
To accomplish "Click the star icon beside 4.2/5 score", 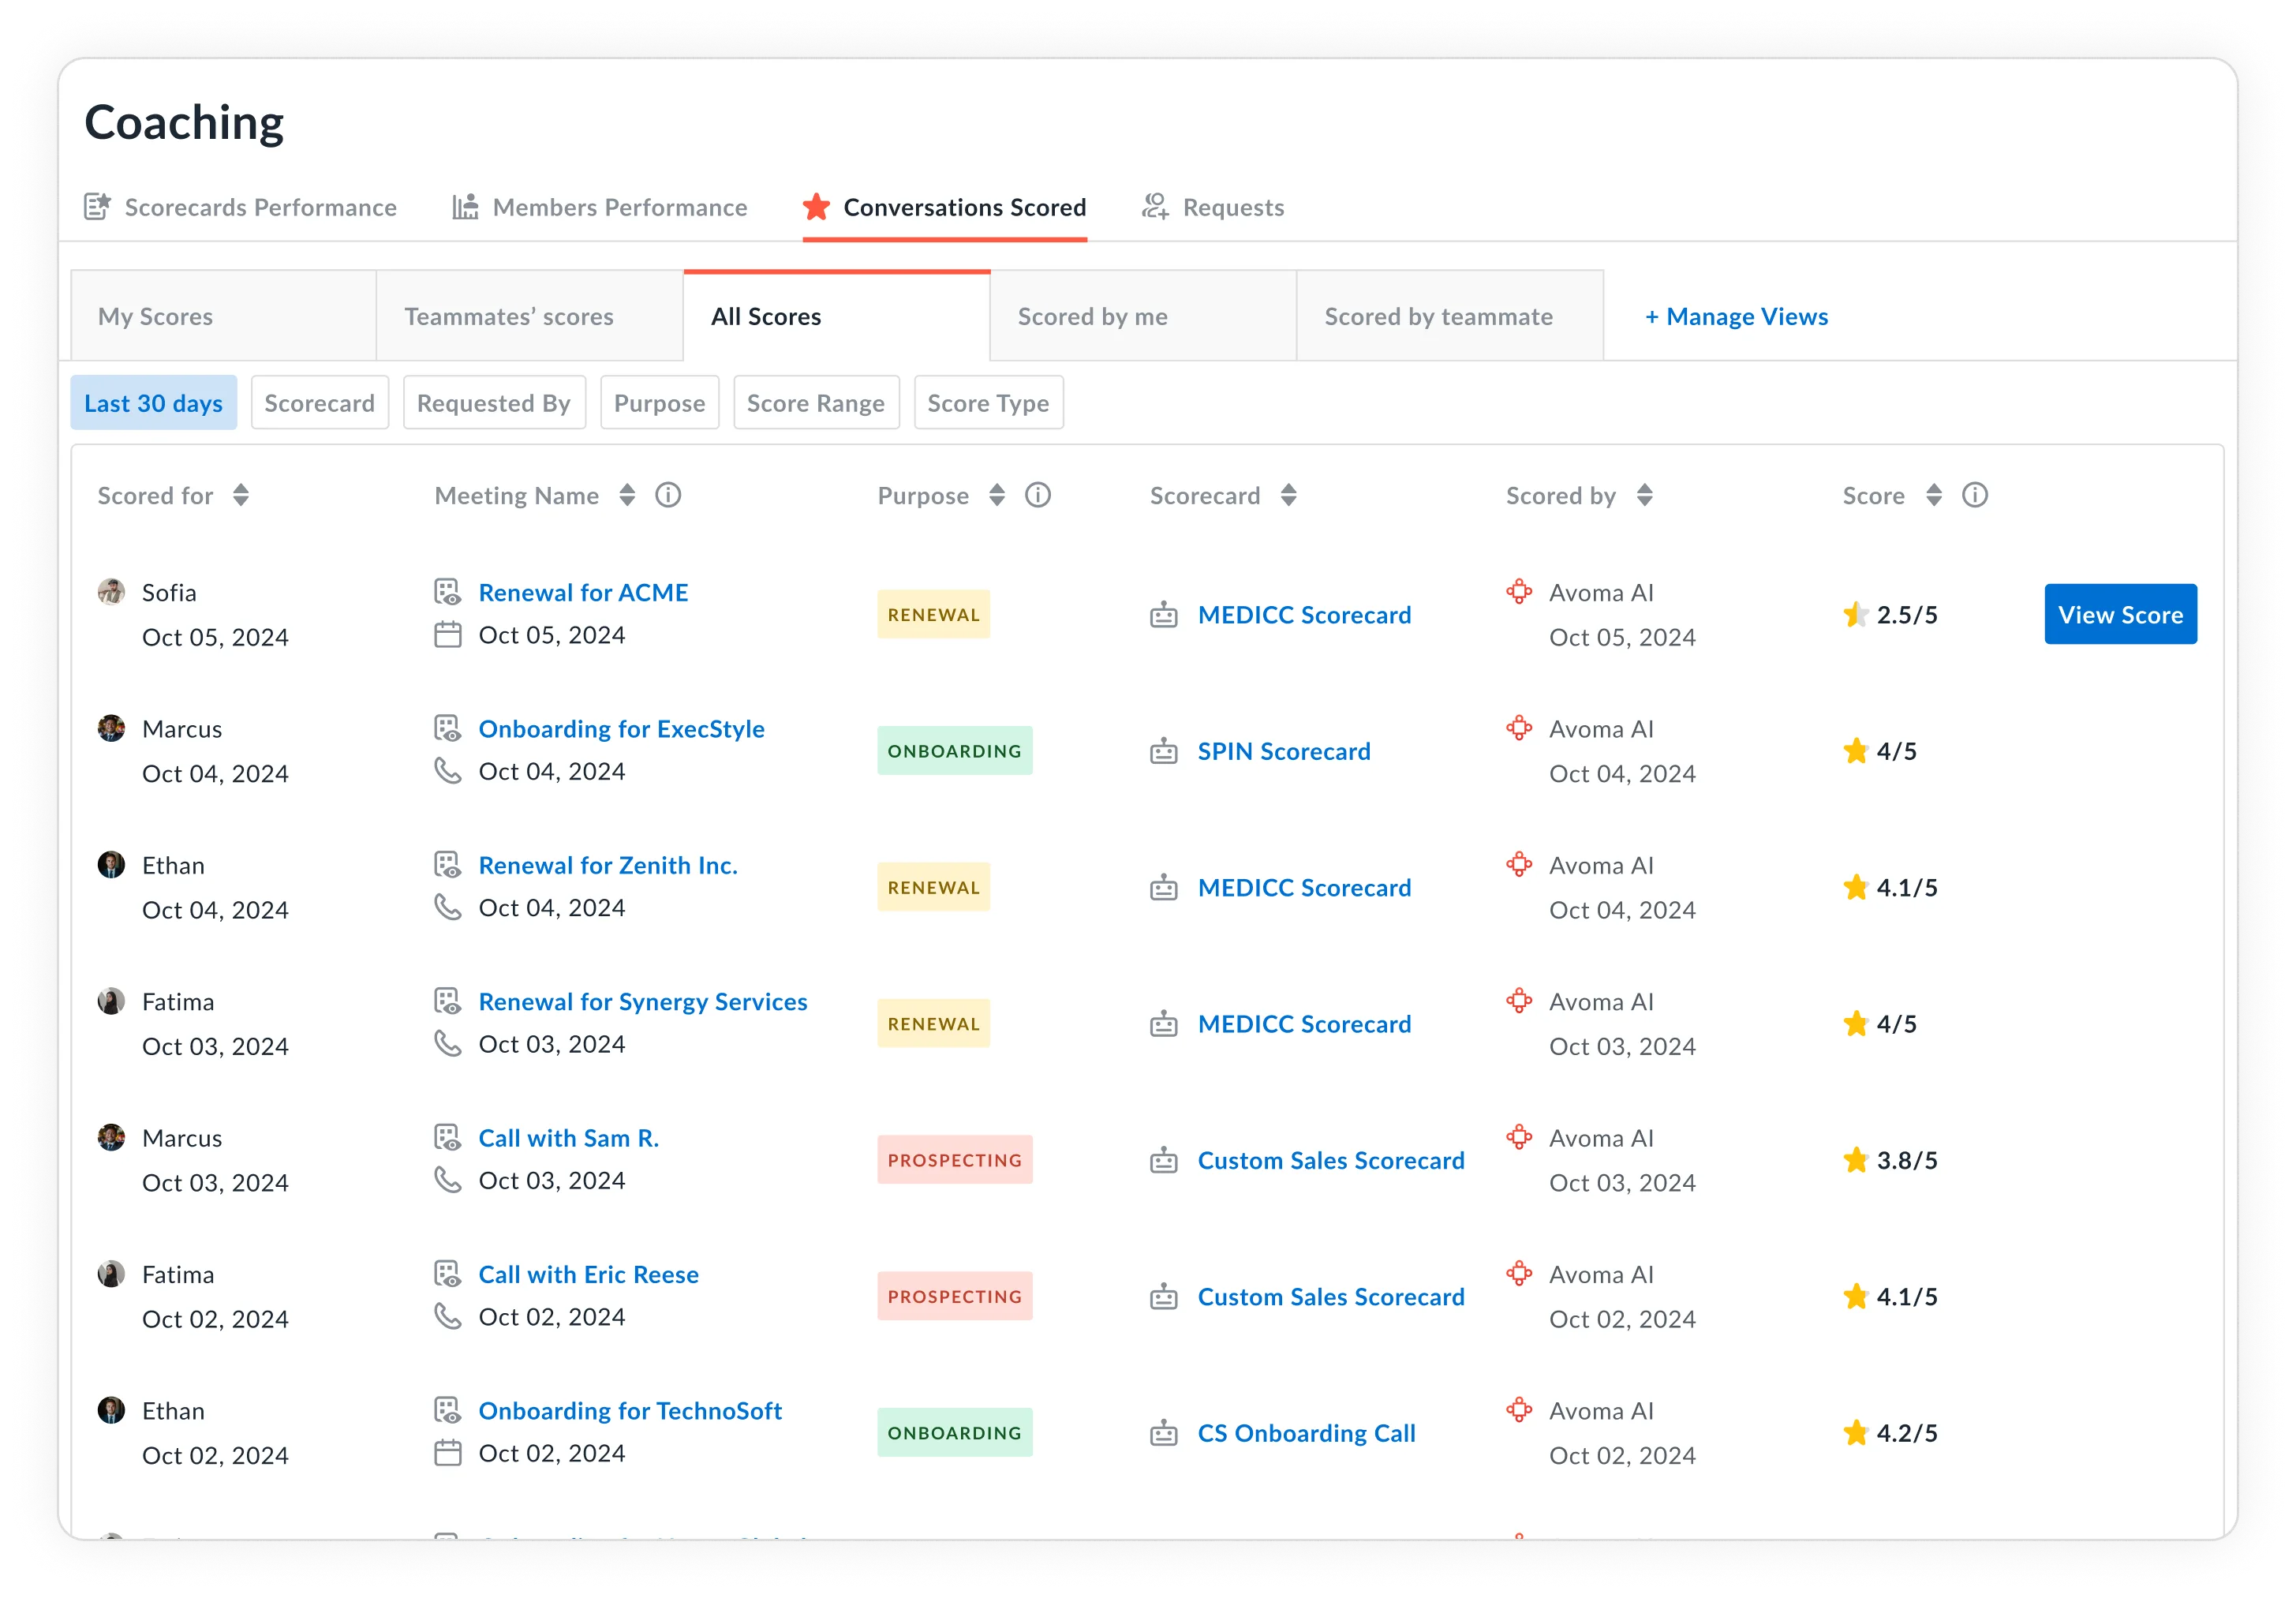I will pyautogui.click(x=1856, y=1433).
